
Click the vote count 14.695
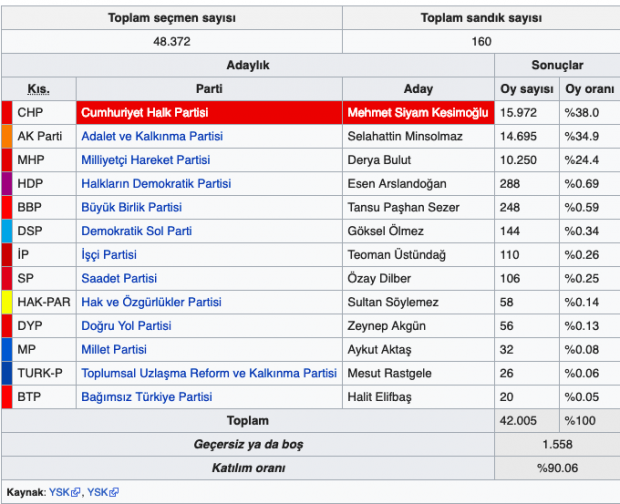tap(518, 136)
